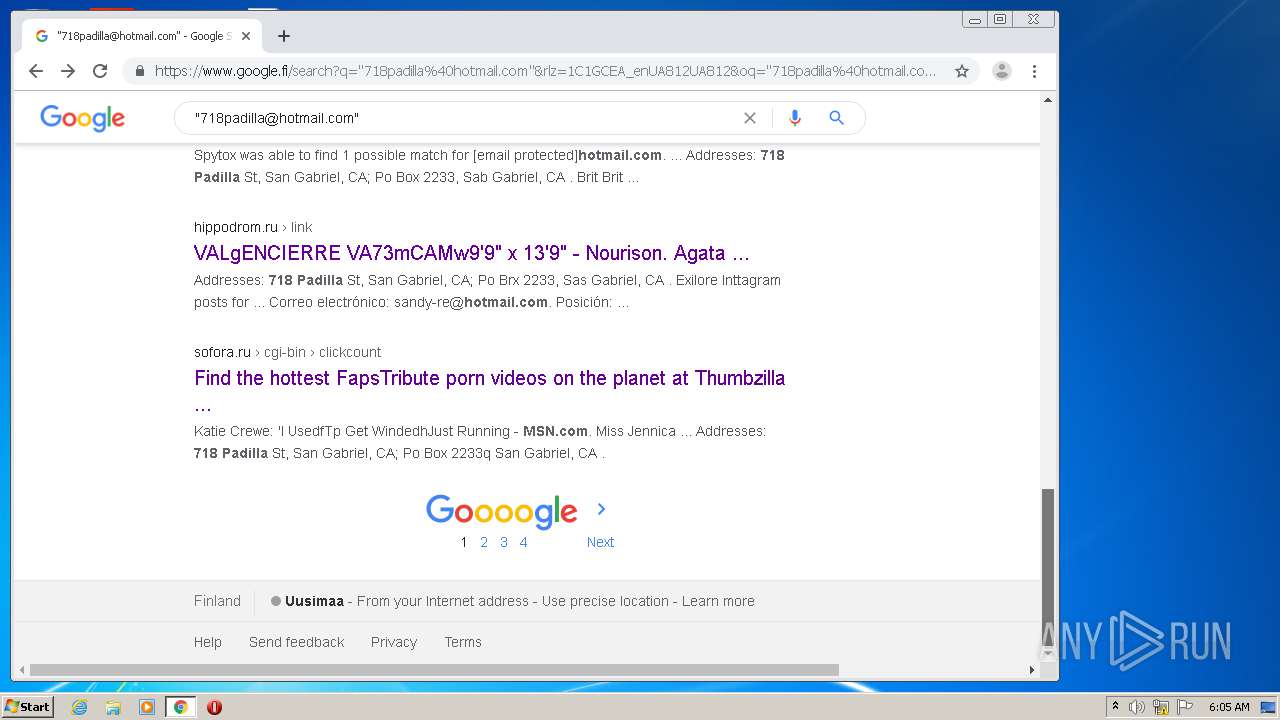1280x720 pixels.
Task: Go to results page 2
Action: pos(484,542)
